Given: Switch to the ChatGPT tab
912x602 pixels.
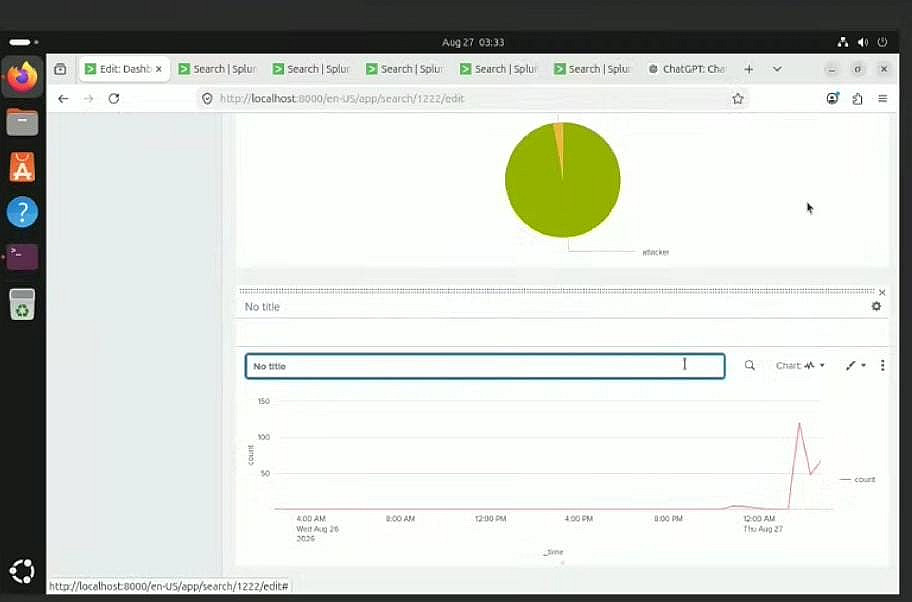Looking at the screenshot, I should point(688,69).
